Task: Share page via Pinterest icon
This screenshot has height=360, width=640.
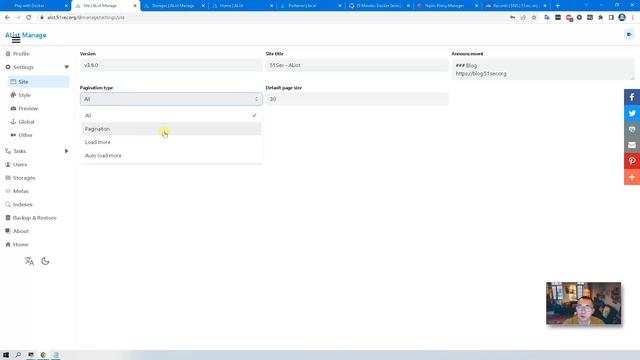Action: [x=632, y=161]
